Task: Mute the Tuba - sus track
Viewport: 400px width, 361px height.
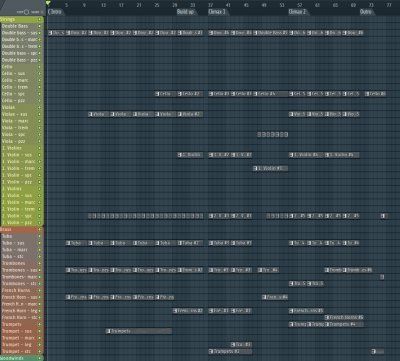Action: (39, 243)
